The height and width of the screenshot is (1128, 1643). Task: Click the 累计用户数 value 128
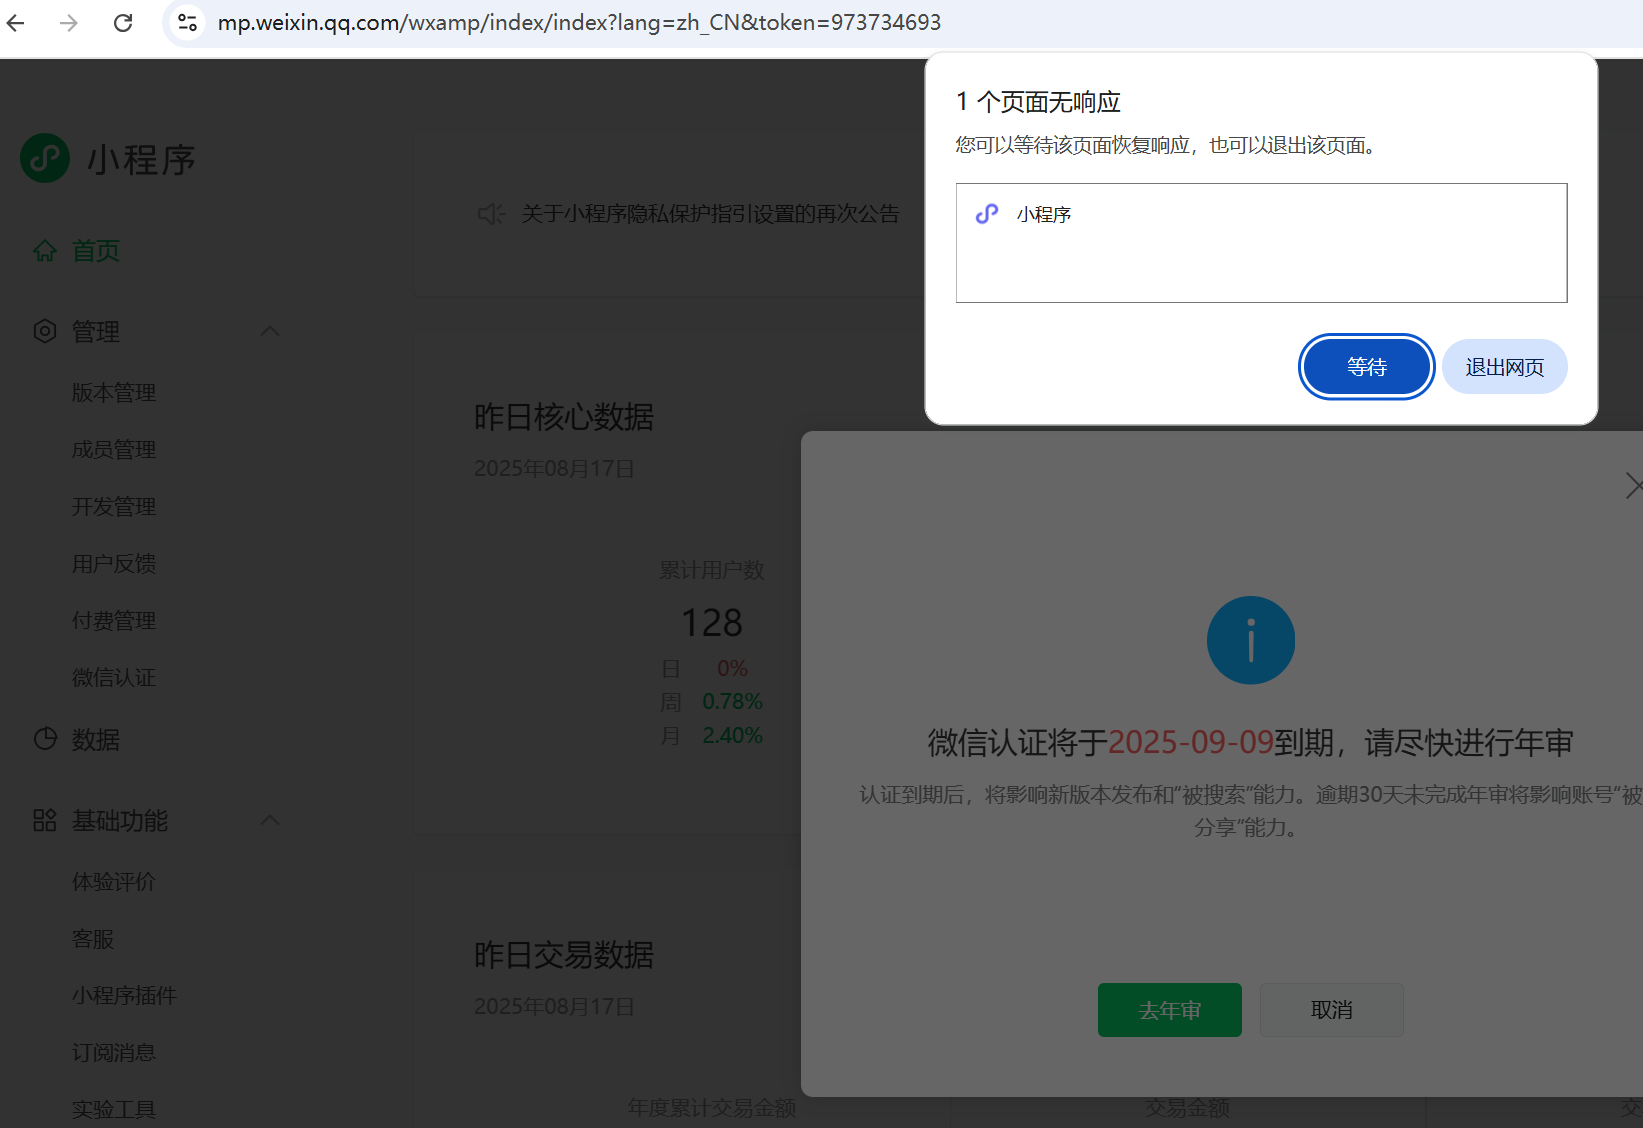(x=712, y=623)
